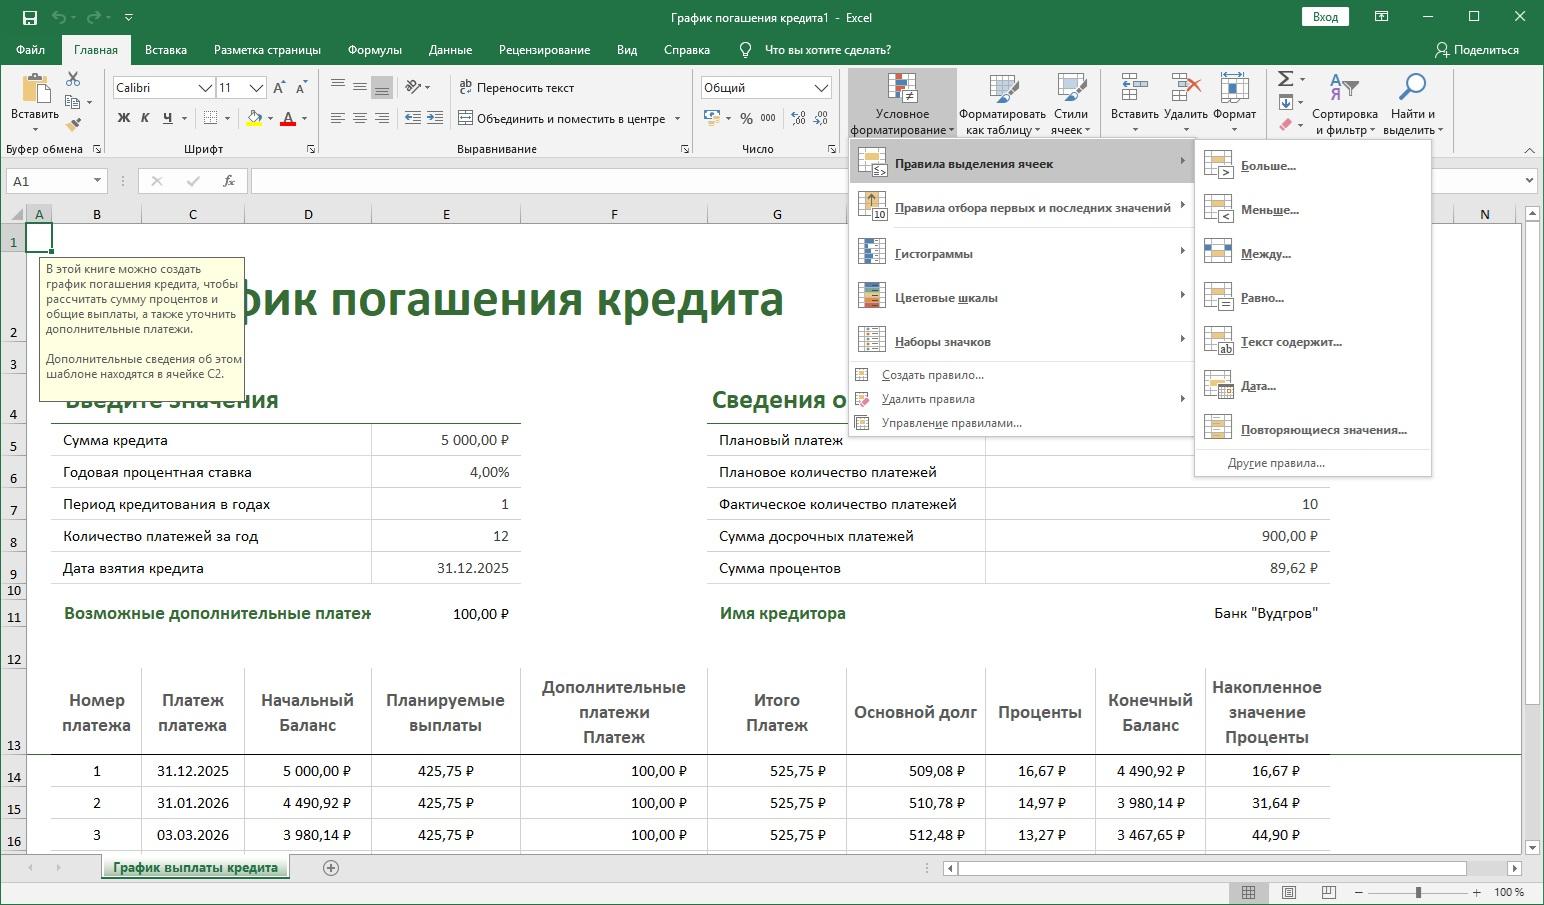1544x905 pixels.
Task: Open the A1 name box dropdown
Action: [97, 181]
